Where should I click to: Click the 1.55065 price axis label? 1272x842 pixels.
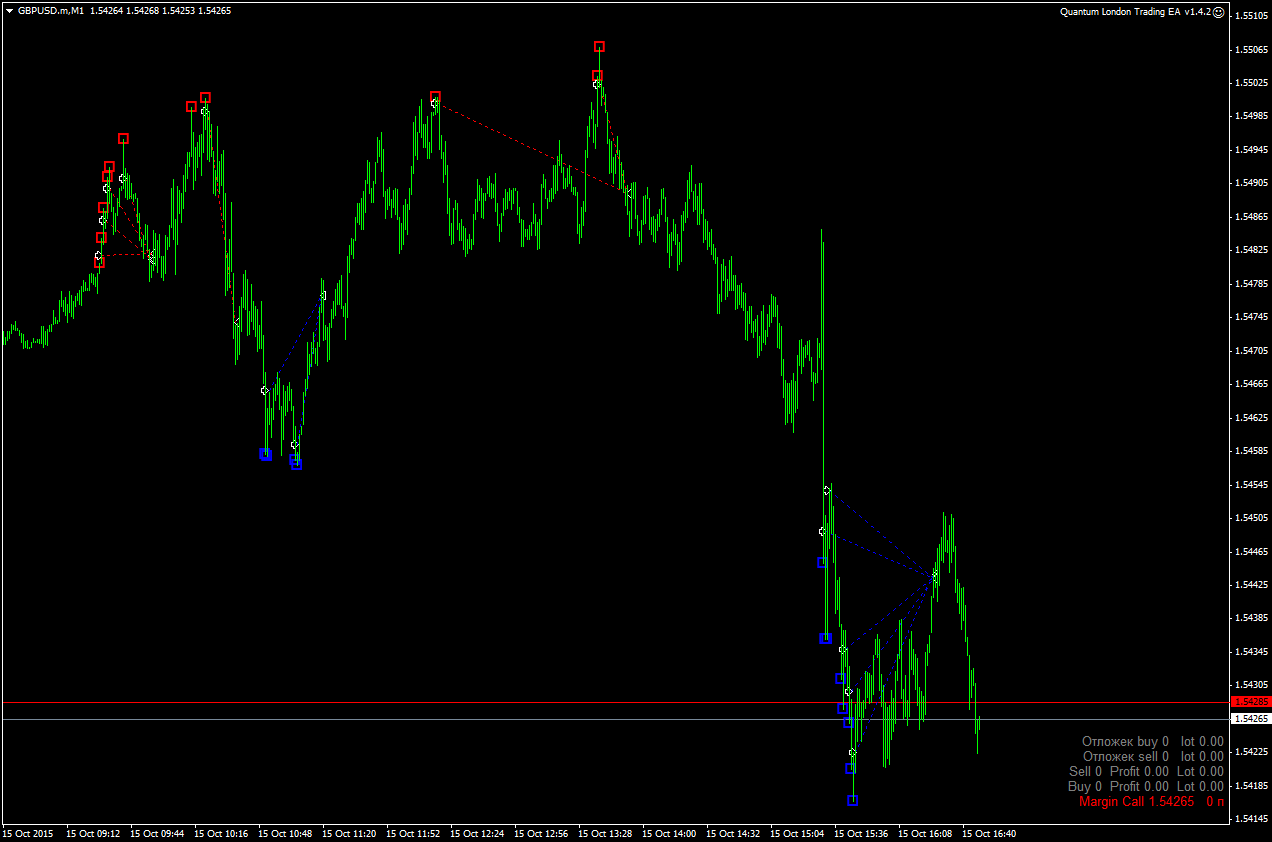[1253, 49]
